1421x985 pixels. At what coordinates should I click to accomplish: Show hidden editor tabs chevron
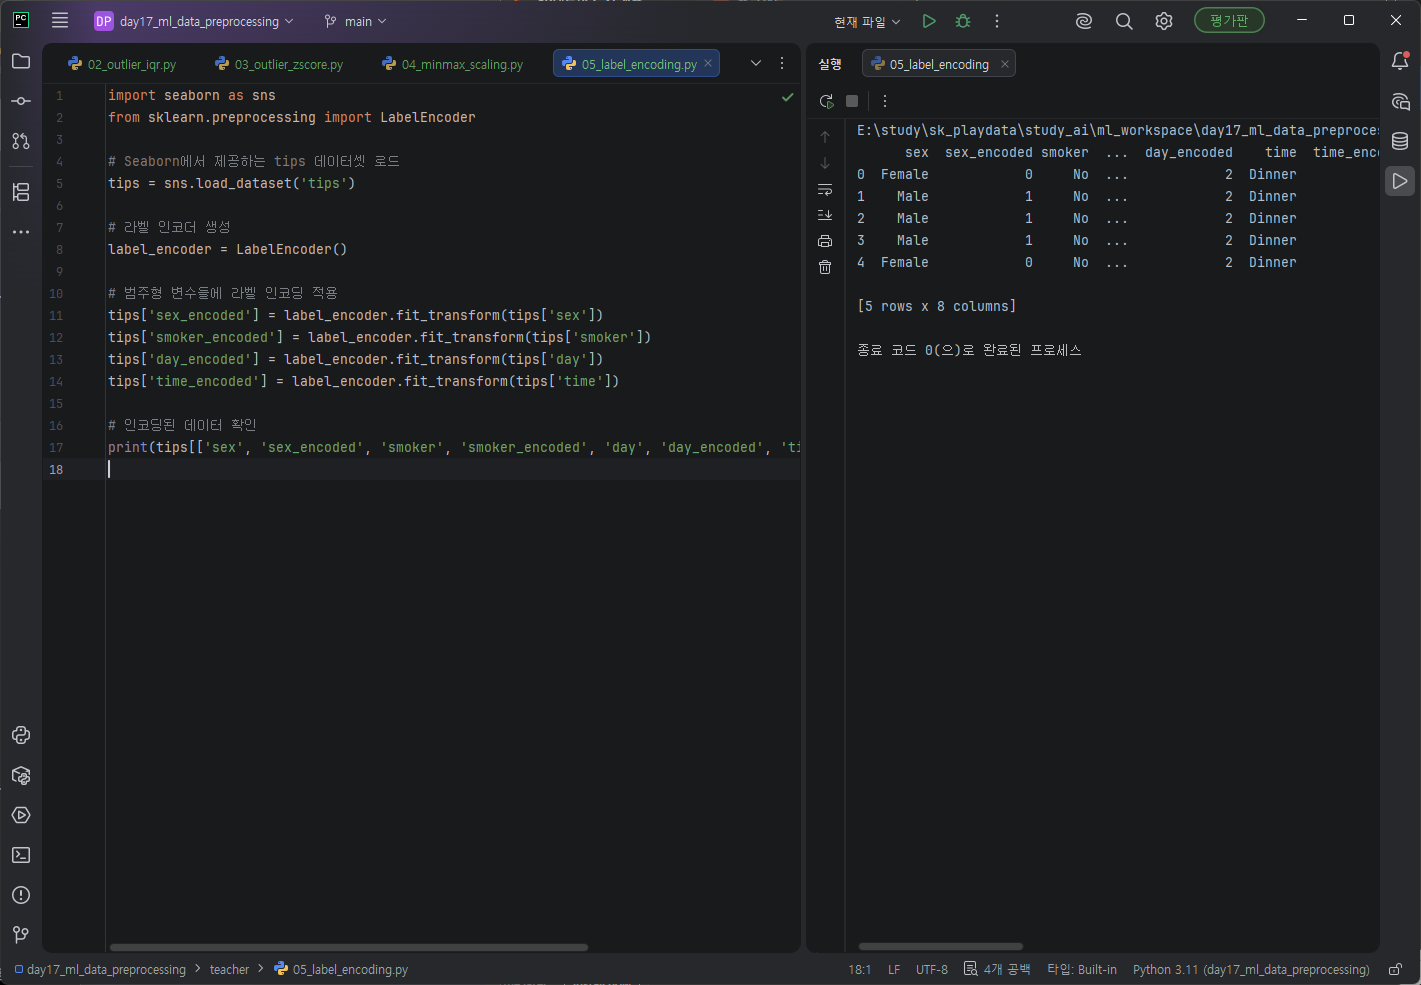click(756, 63)
